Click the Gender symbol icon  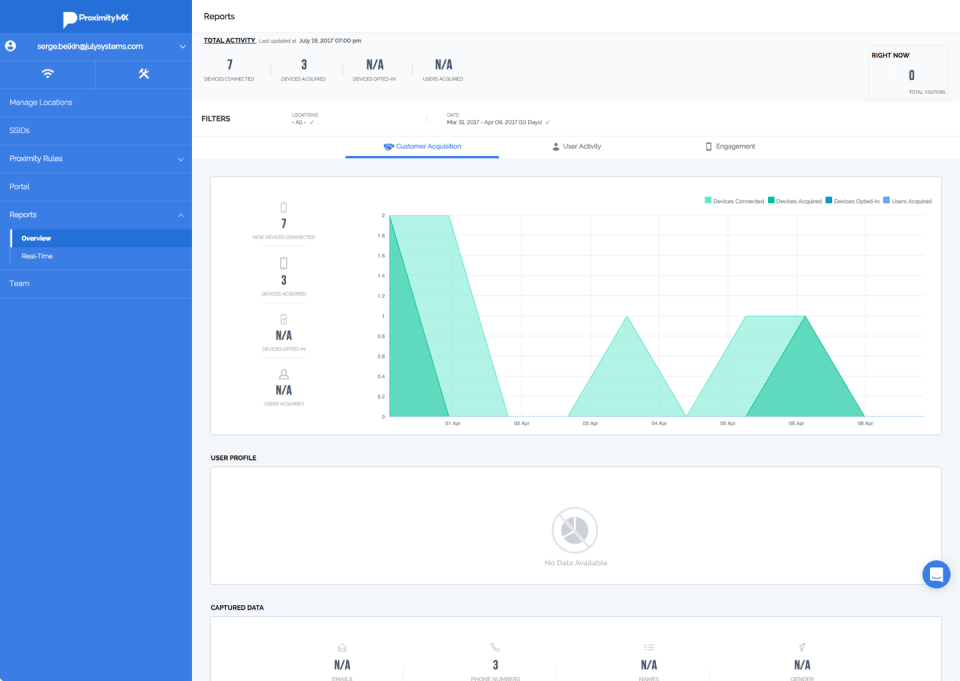[802, 647]
